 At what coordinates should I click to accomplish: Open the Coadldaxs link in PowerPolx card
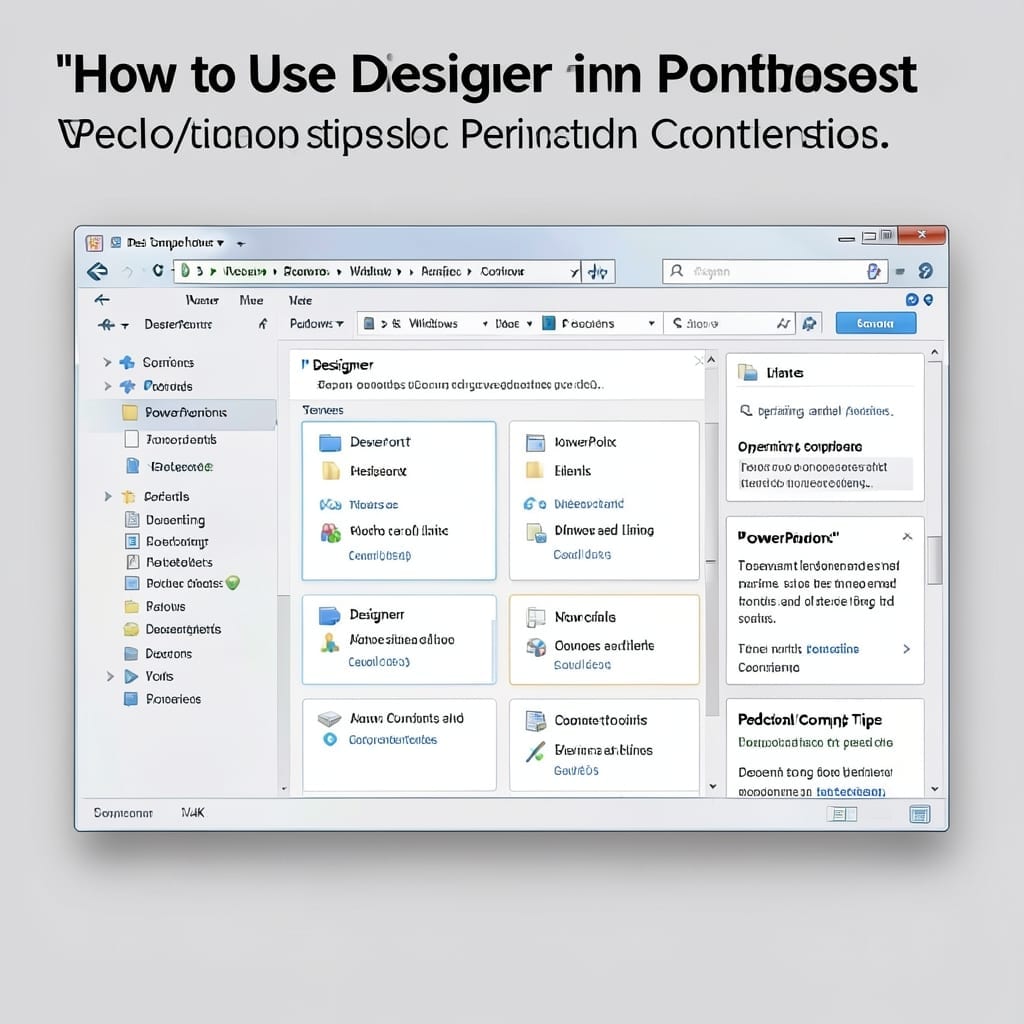[x=582, y=554]
